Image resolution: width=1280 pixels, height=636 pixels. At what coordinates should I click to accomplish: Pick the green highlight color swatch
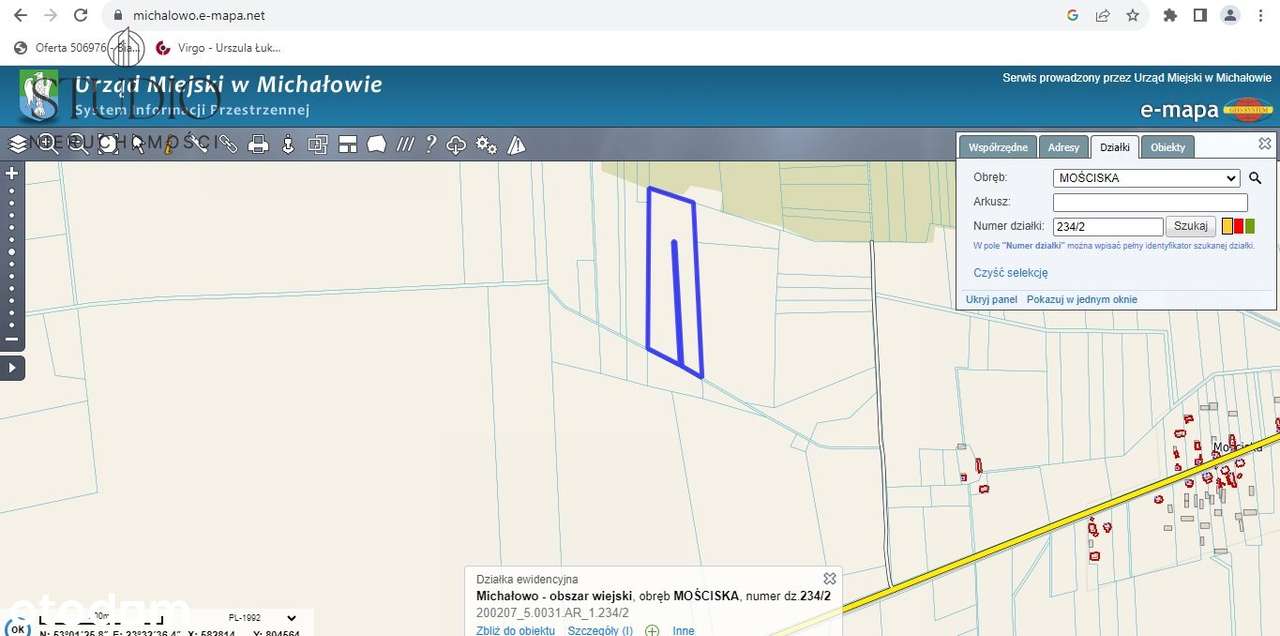coord(1250,226)
